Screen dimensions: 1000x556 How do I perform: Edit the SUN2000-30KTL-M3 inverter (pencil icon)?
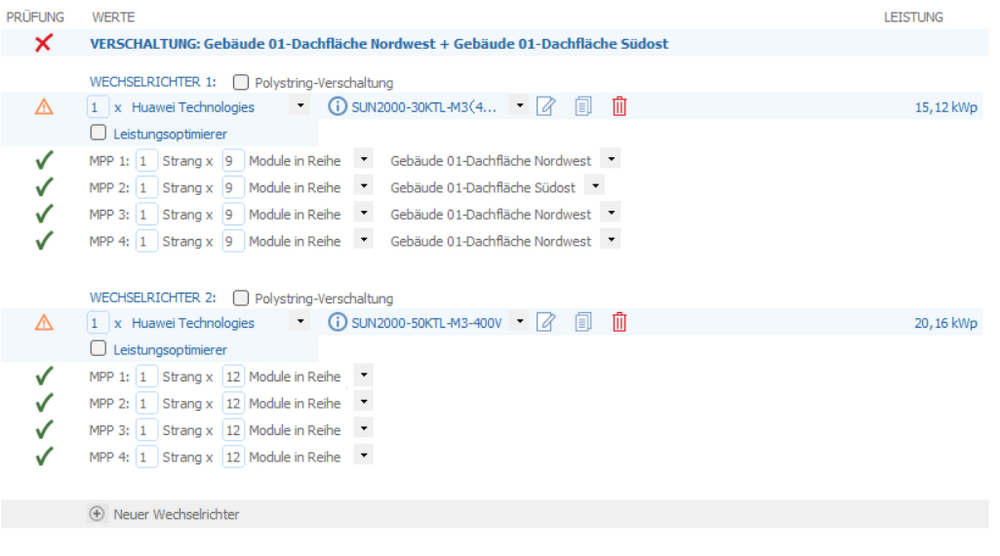click(546, 107)
